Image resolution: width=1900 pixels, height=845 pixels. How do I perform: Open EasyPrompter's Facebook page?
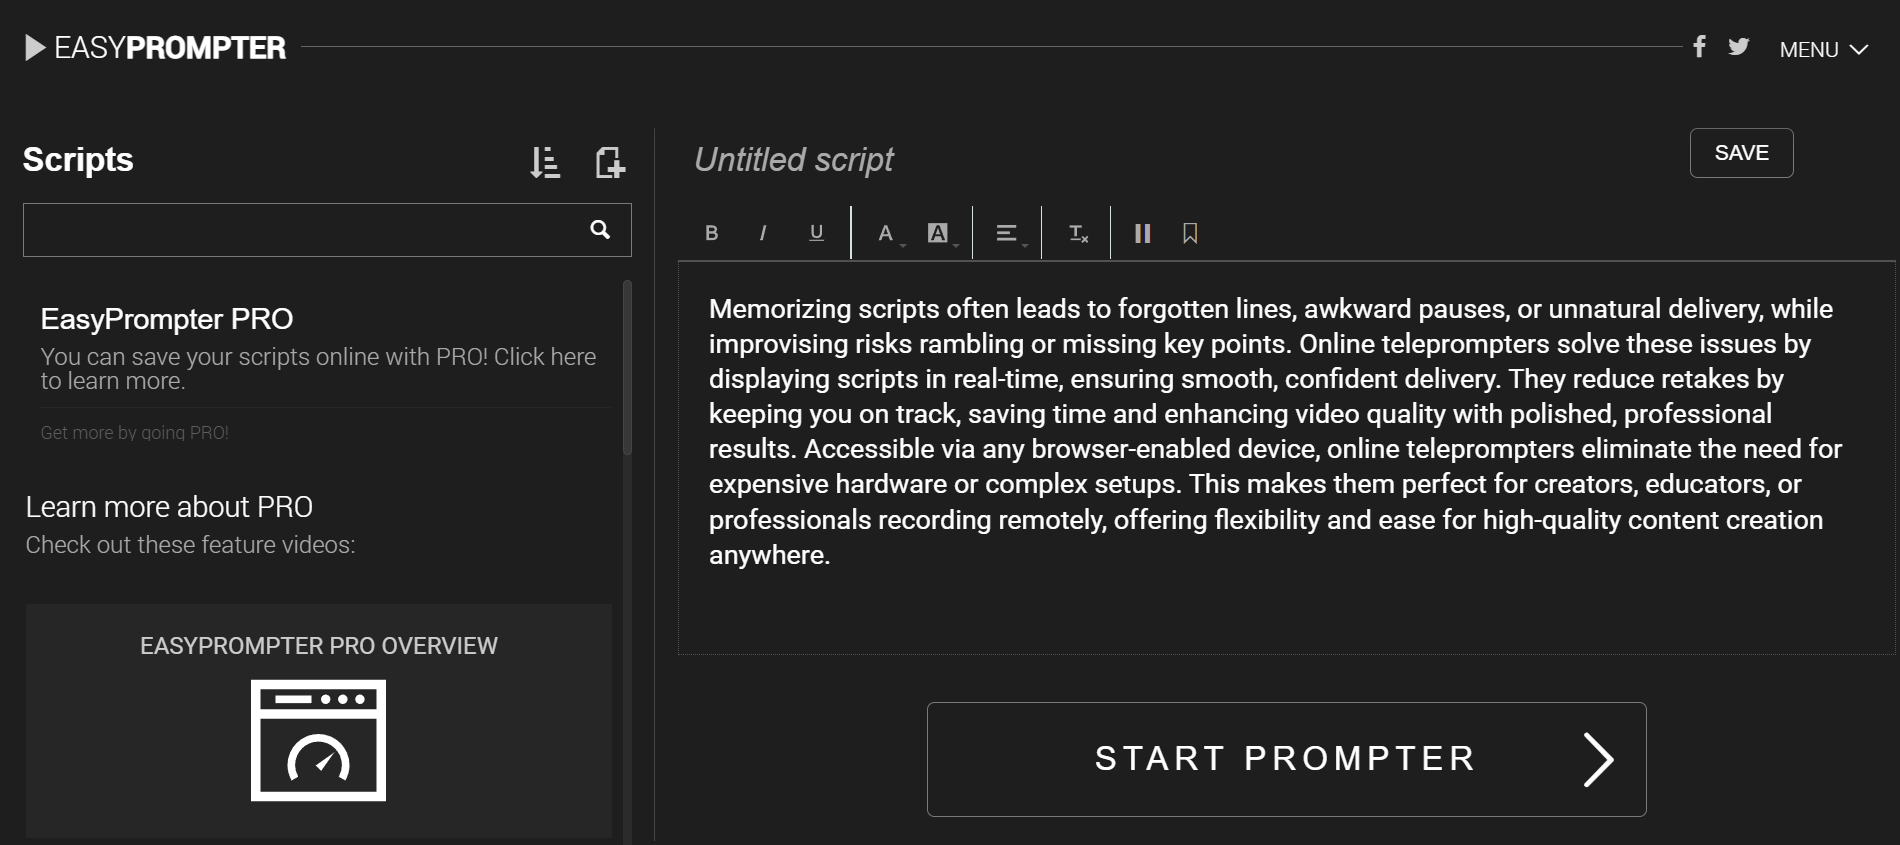[1699, 46]
